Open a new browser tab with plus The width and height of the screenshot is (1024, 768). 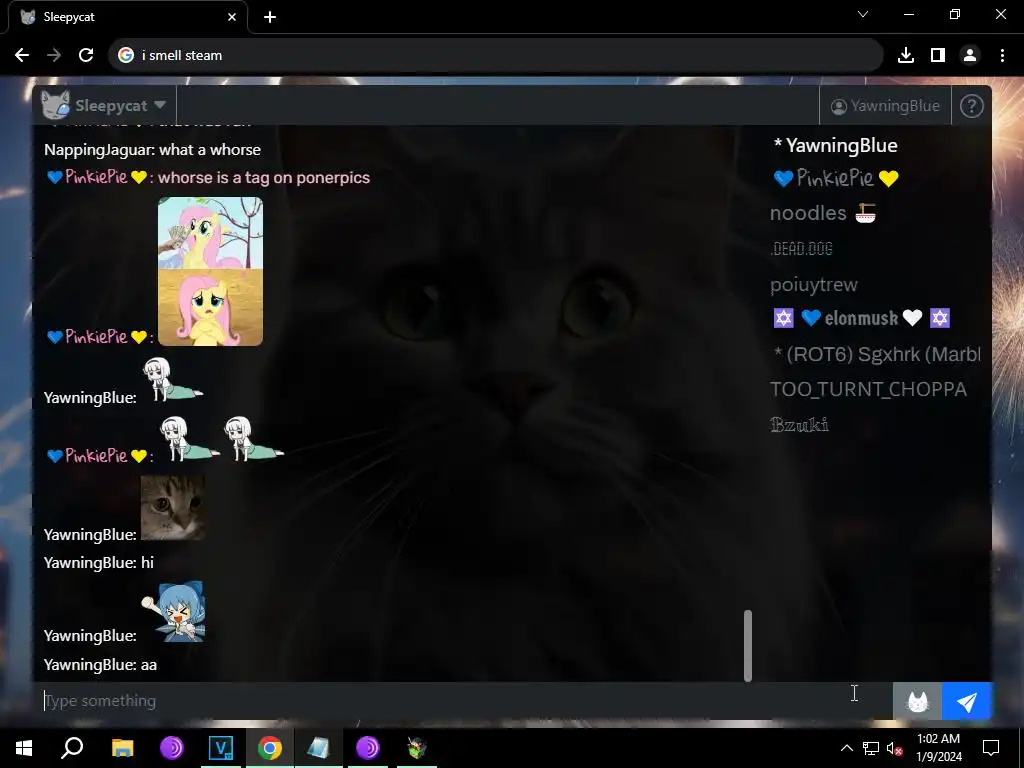pyautogui.click(x=270, y=17)
